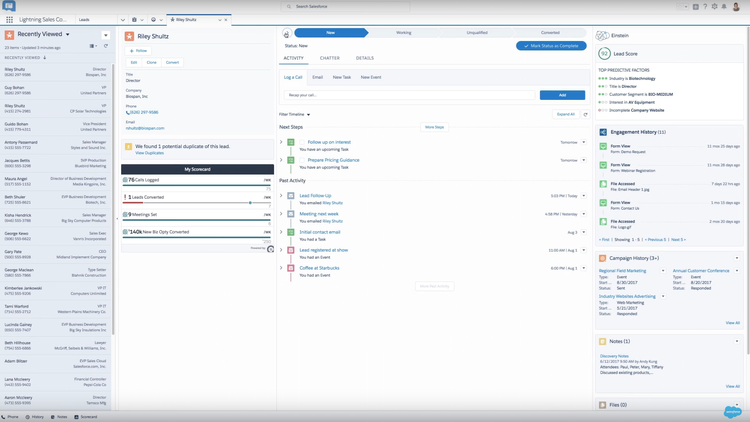Click the Riley Shultz lead record icon
The height and width of the screenshot is (422, 750).
pos(129,36)
